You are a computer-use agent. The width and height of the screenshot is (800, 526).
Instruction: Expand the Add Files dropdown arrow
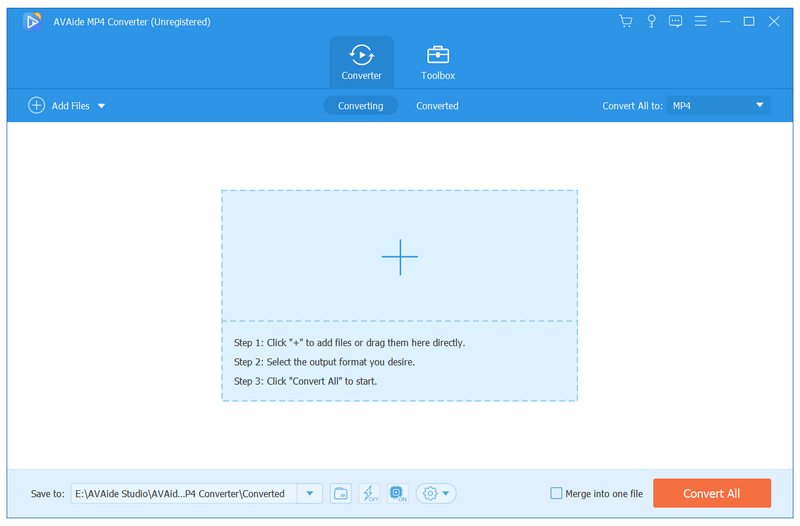(102, 106)
